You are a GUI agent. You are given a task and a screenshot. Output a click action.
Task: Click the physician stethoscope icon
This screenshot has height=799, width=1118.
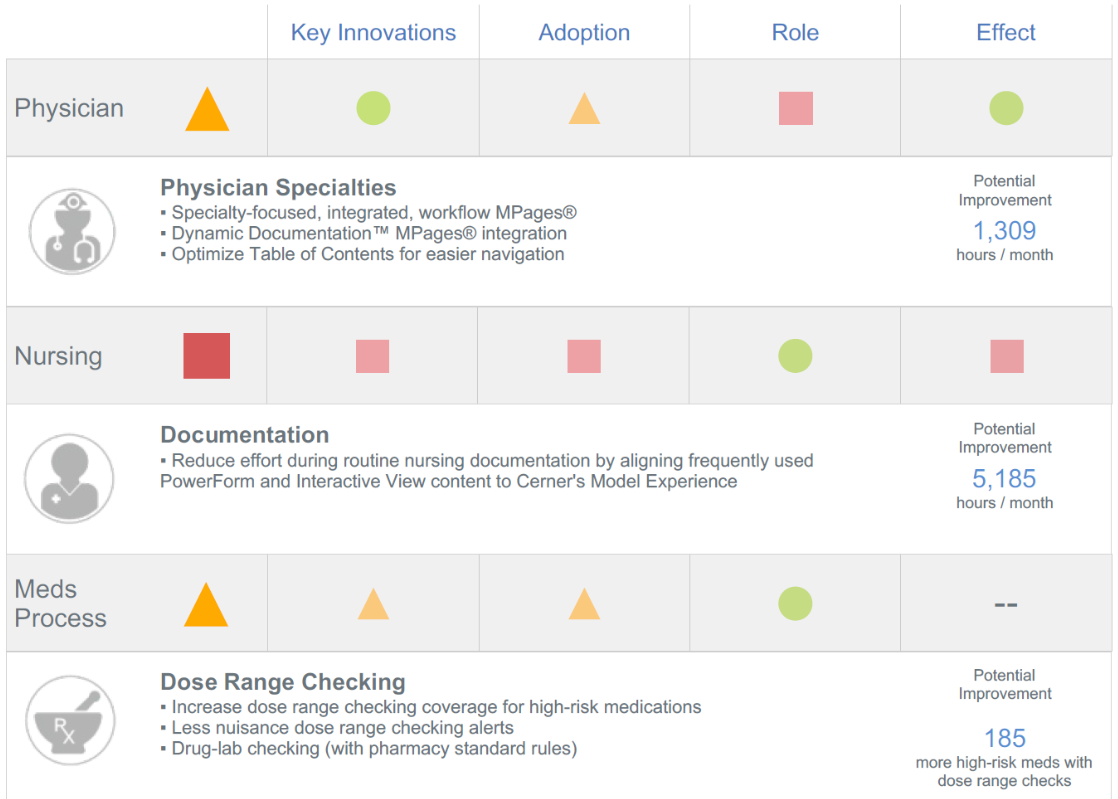tap(72, 231)
